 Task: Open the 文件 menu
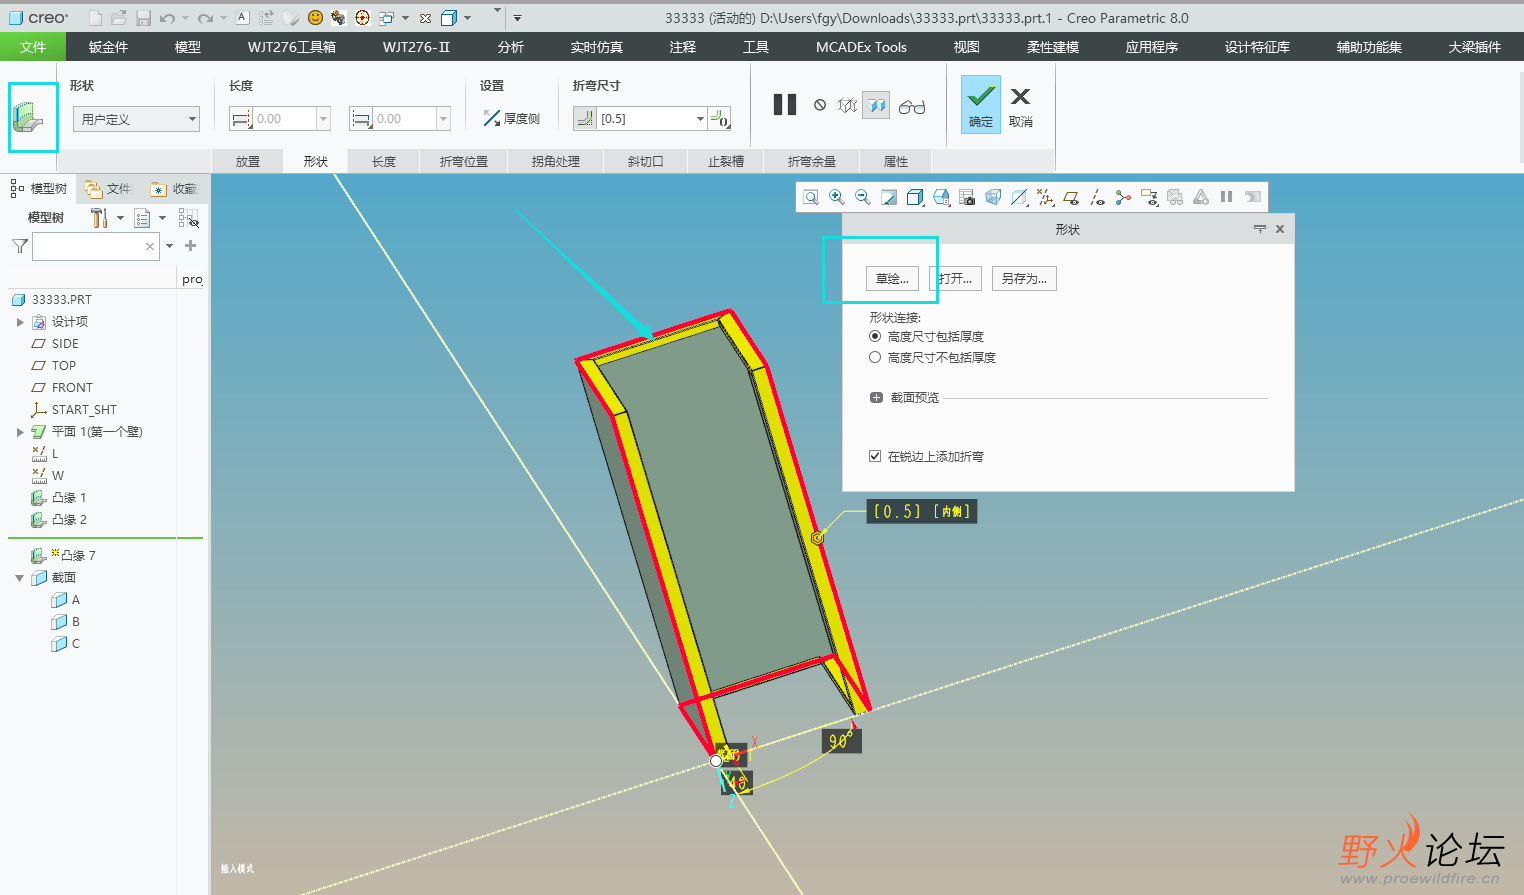[33, 47]
